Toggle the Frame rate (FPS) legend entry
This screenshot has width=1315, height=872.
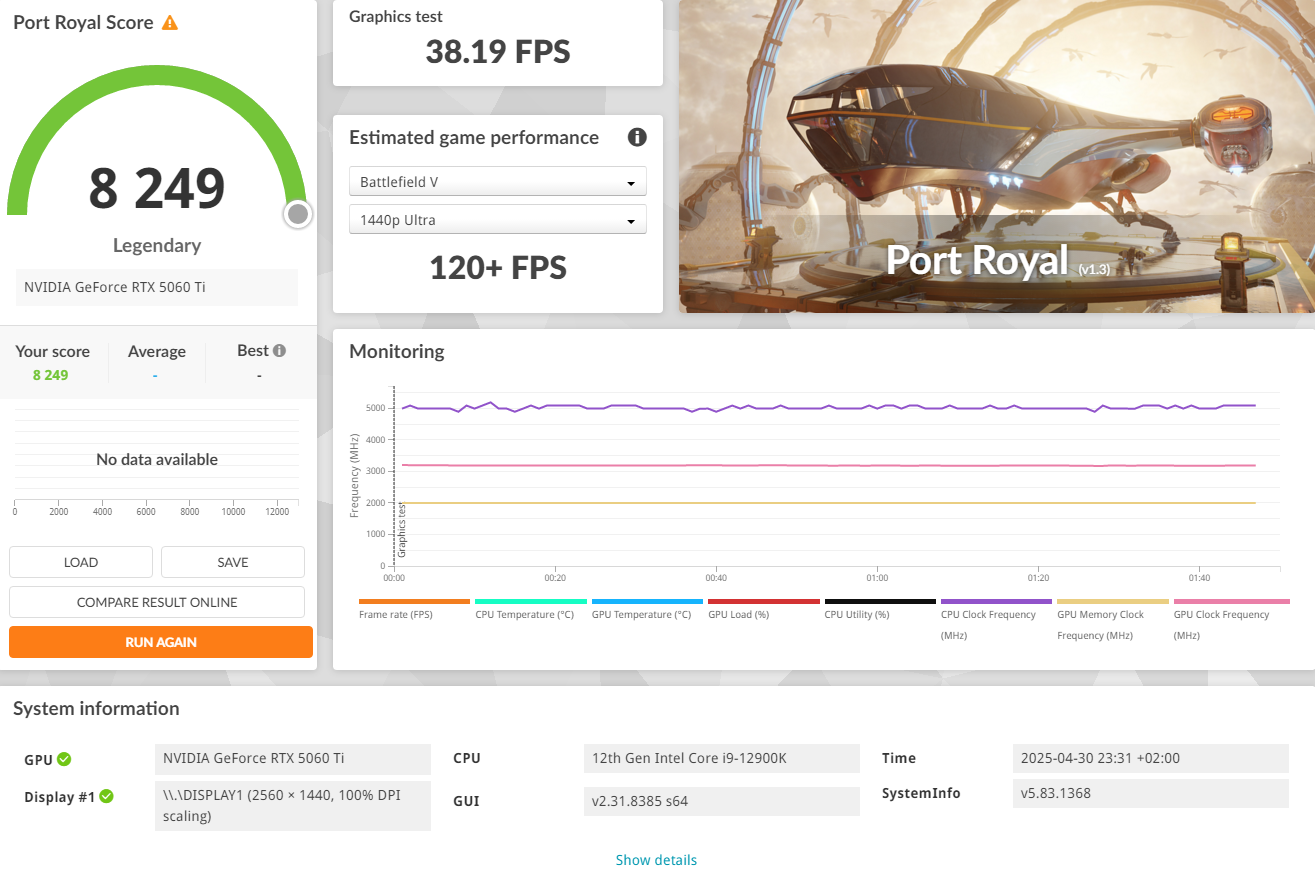[414, 609]
